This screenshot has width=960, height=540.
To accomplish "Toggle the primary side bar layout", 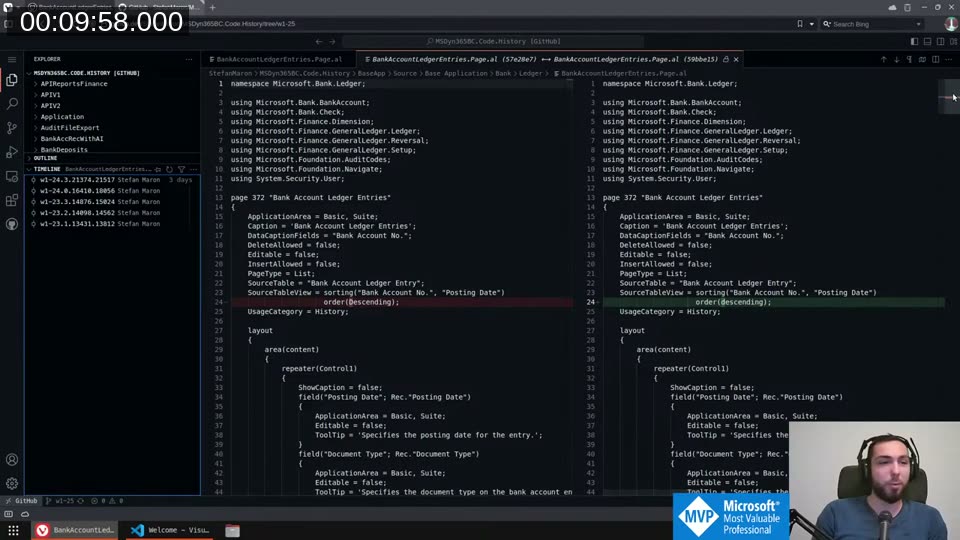I will (914, 42).
